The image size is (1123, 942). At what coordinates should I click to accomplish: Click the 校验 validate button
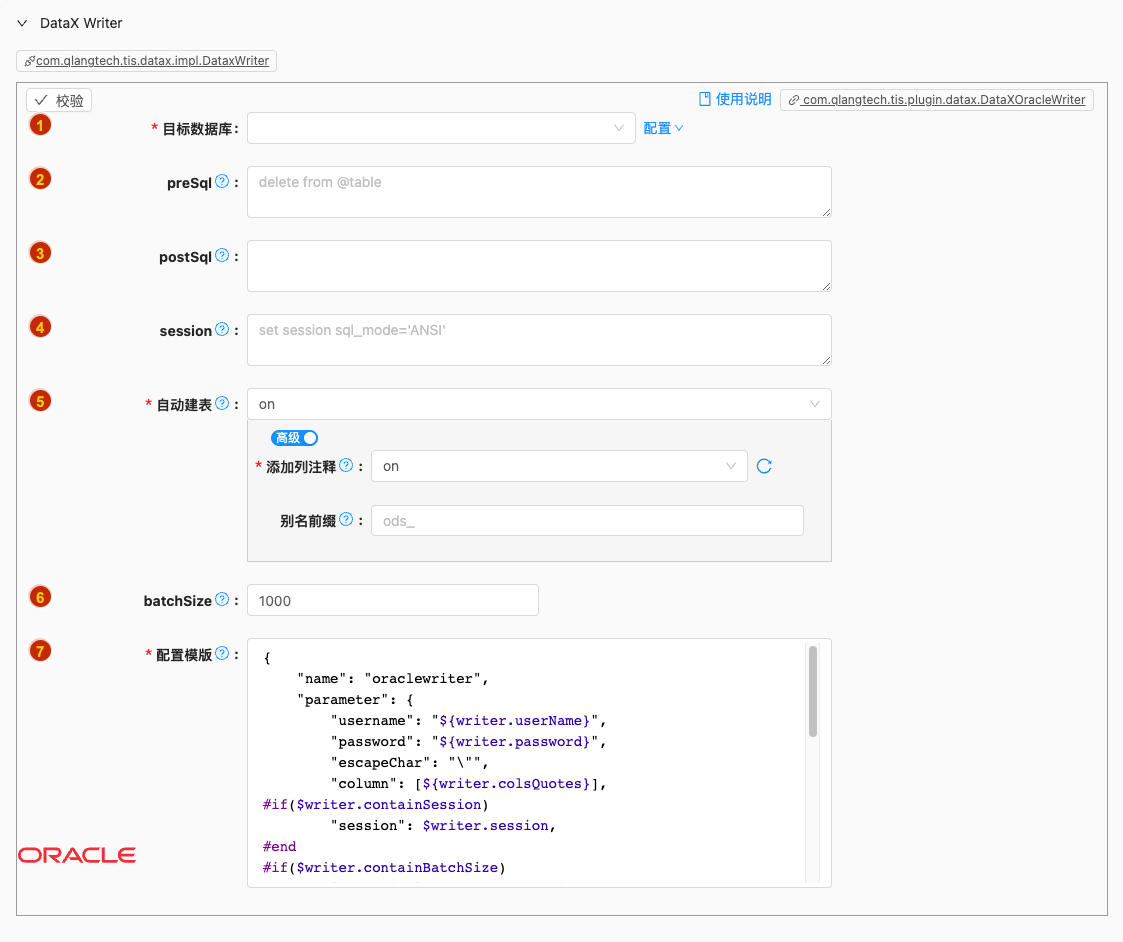tap(59, 100)
